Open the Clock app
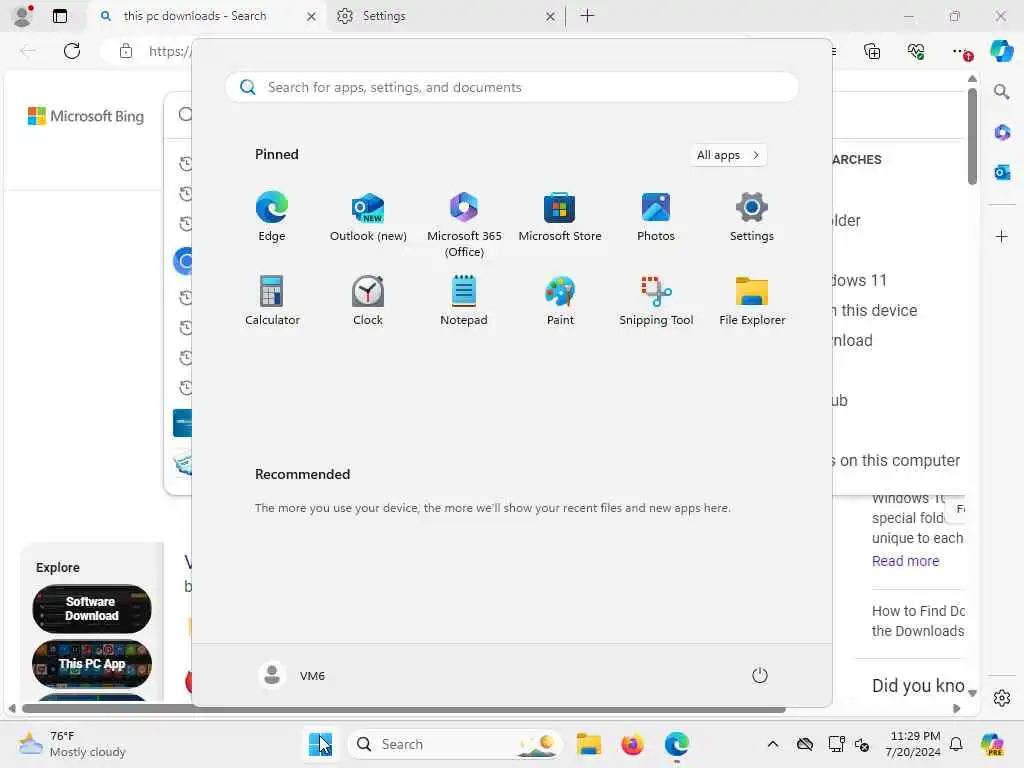The width and height of the screenshot is (1024, 768). [368, 300]
